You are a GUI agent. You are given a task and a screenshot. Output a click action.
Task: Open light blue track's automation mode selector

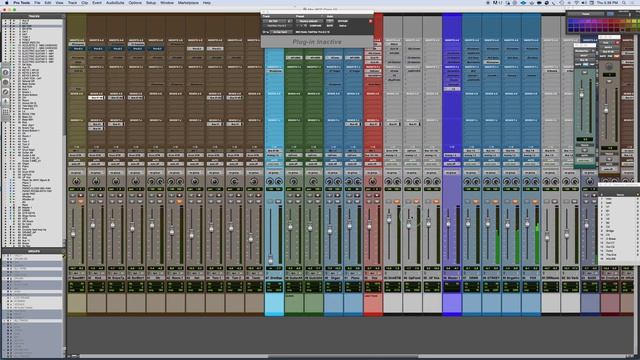point(275,164)
